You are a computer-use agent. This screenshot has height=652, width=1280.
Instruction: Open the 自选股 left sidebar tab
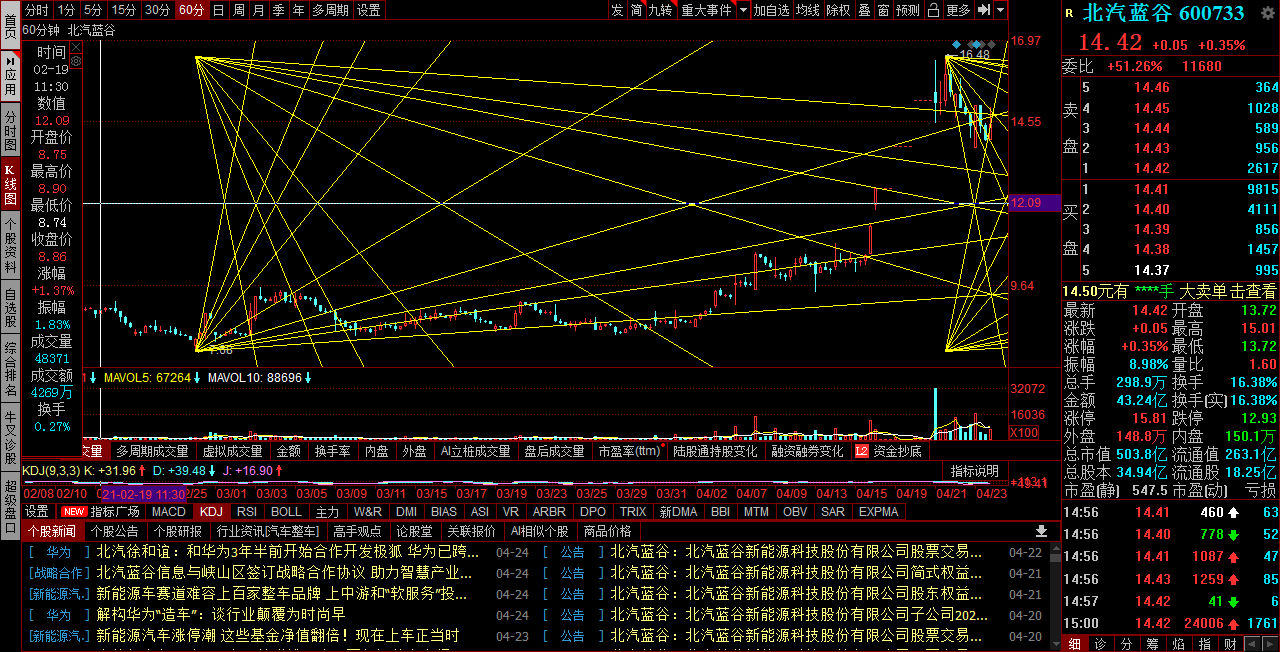(x=10, y=308)
